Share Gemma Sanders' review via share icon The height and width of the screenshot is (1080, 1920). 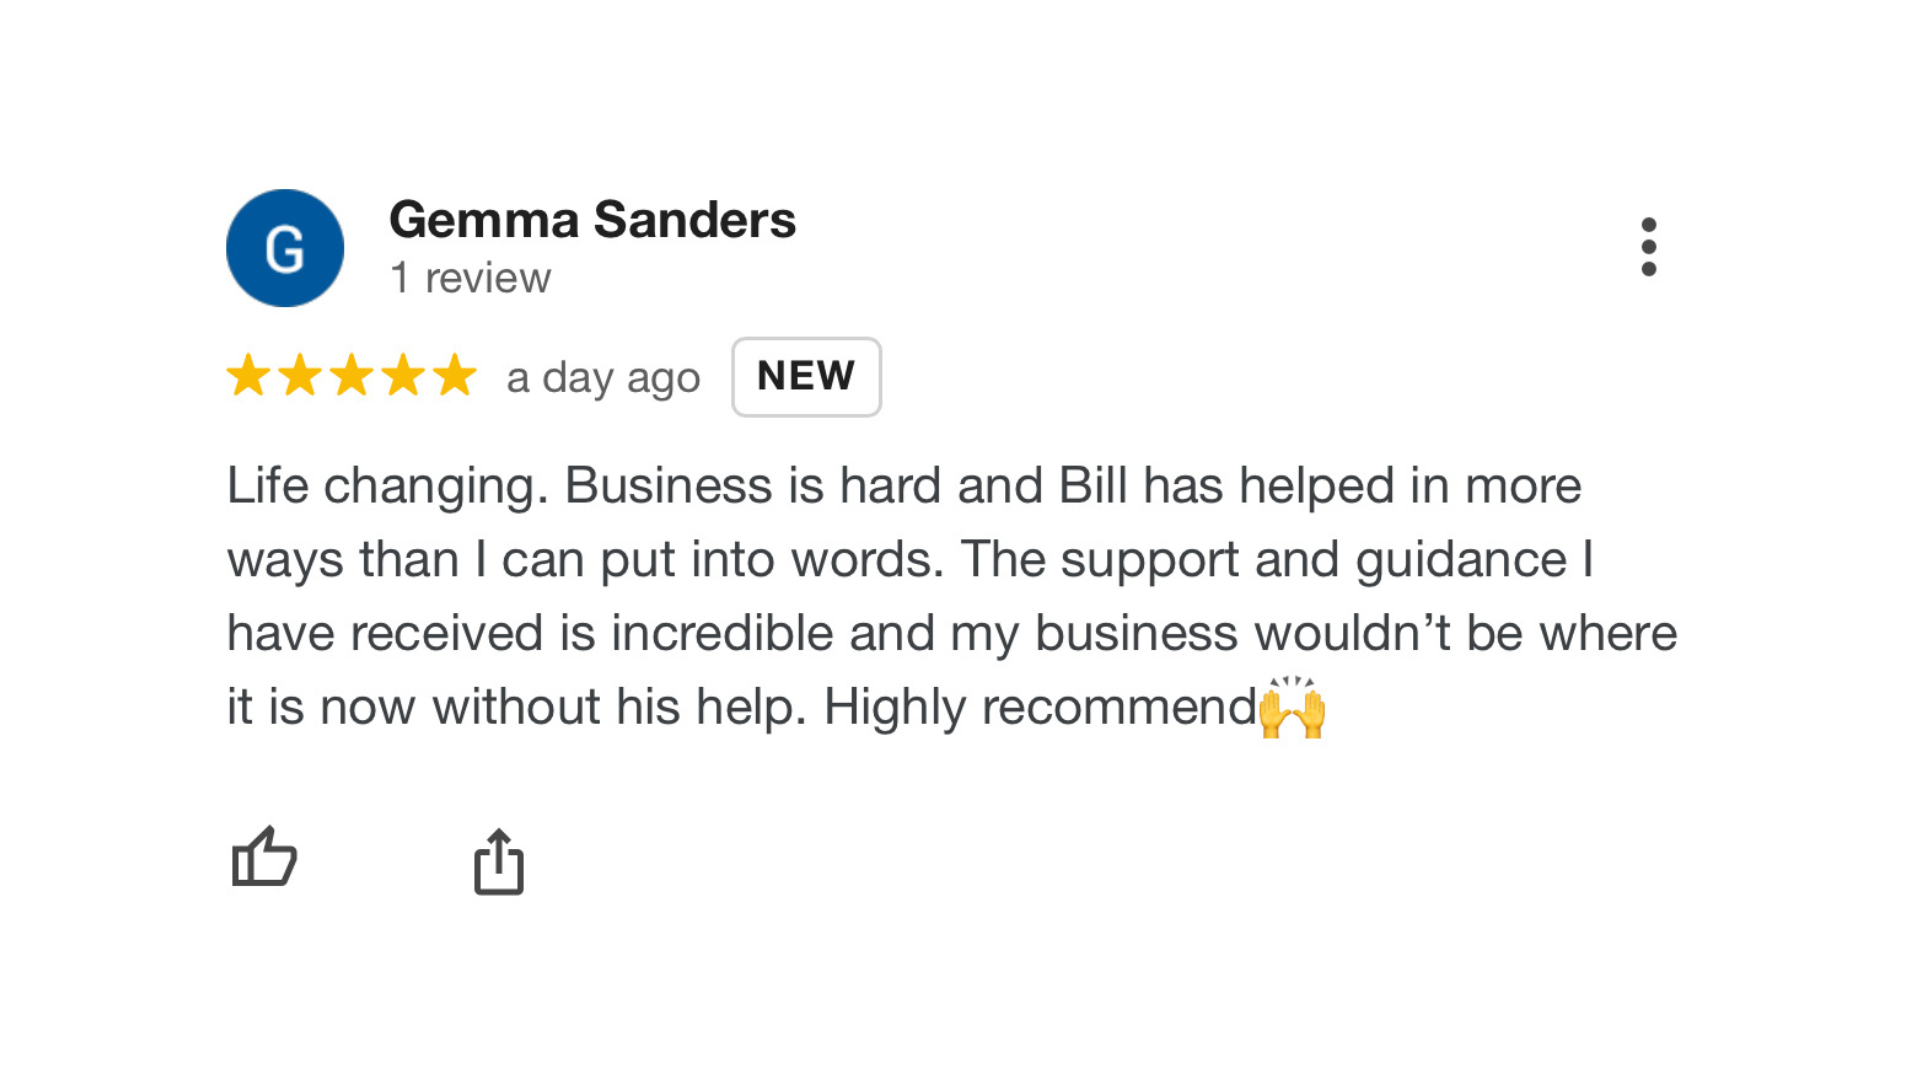498,861
